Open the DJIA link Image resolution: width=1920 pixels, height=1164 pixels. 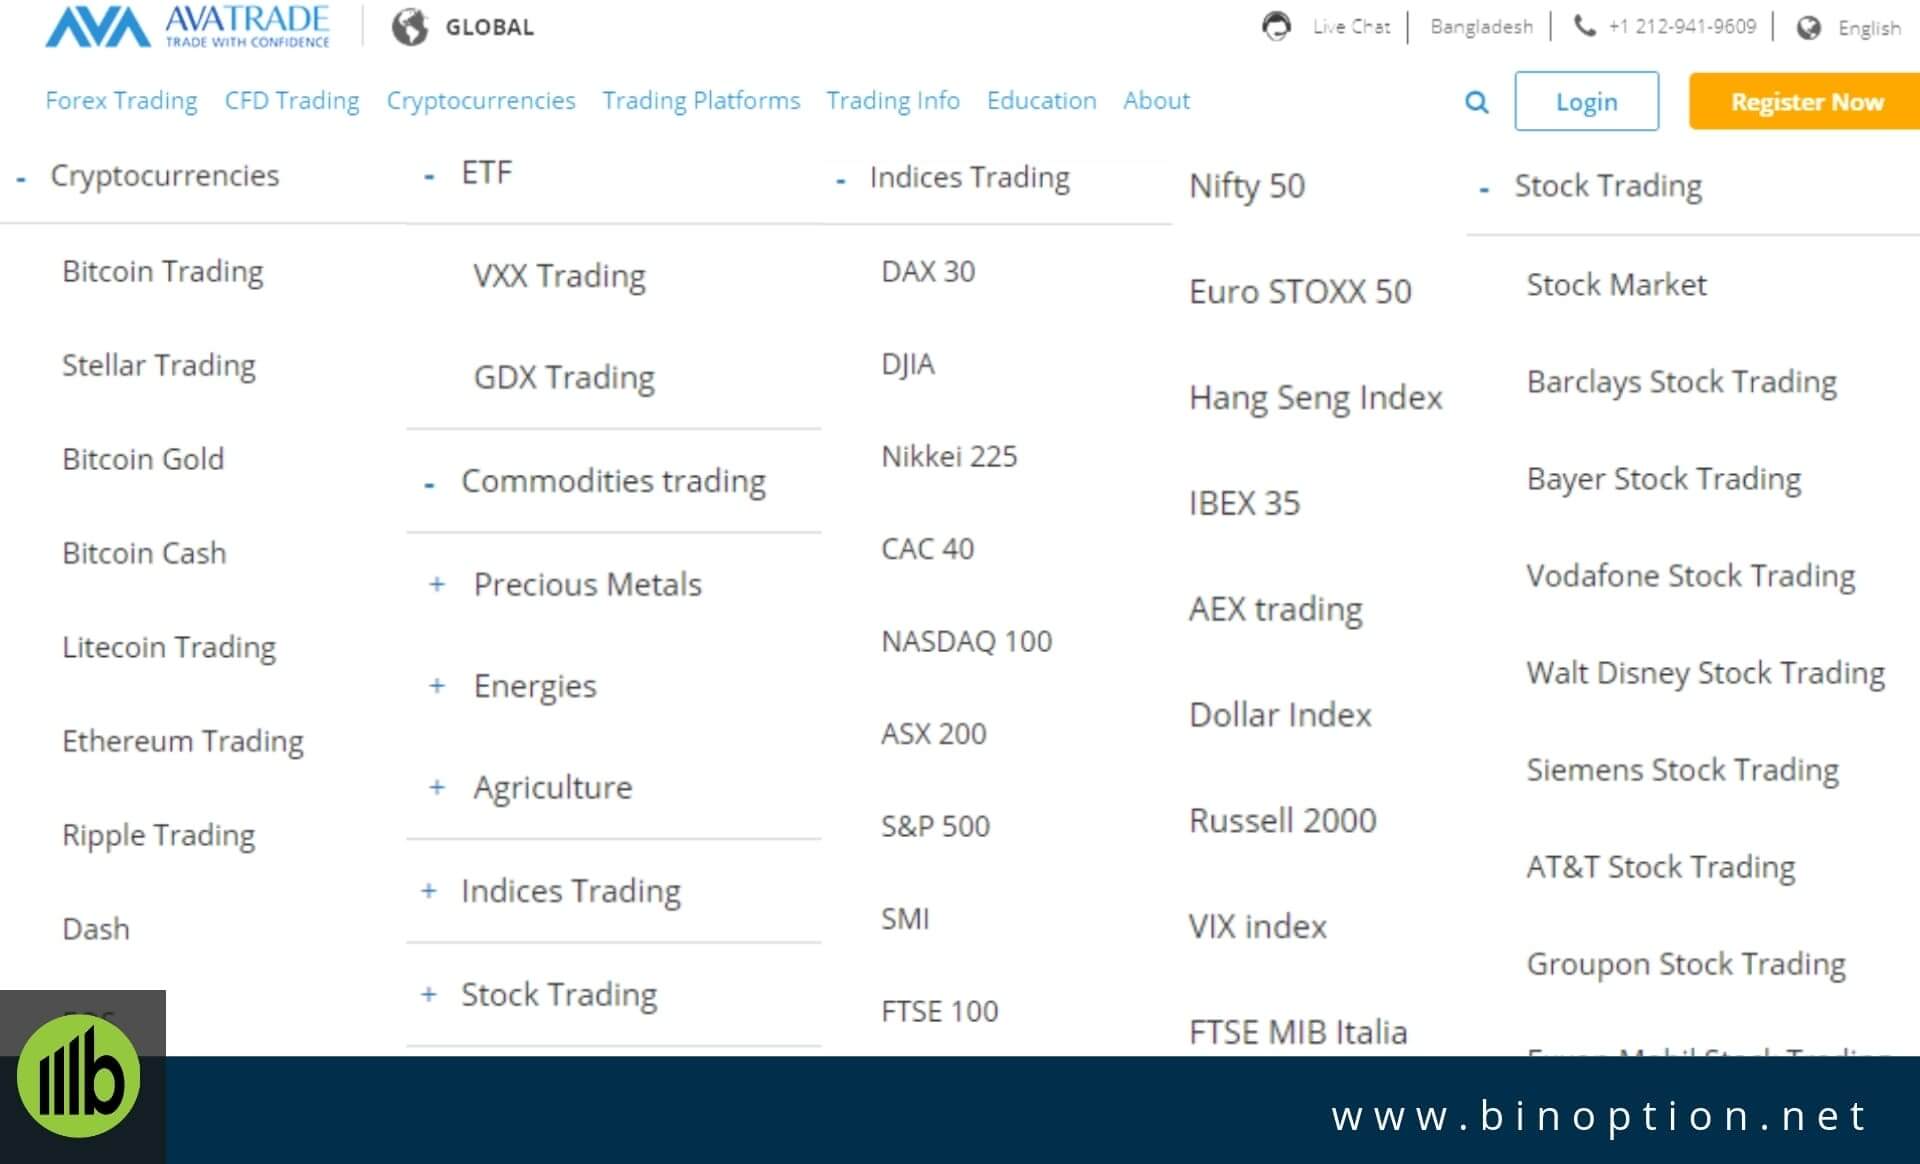(908, 364)
